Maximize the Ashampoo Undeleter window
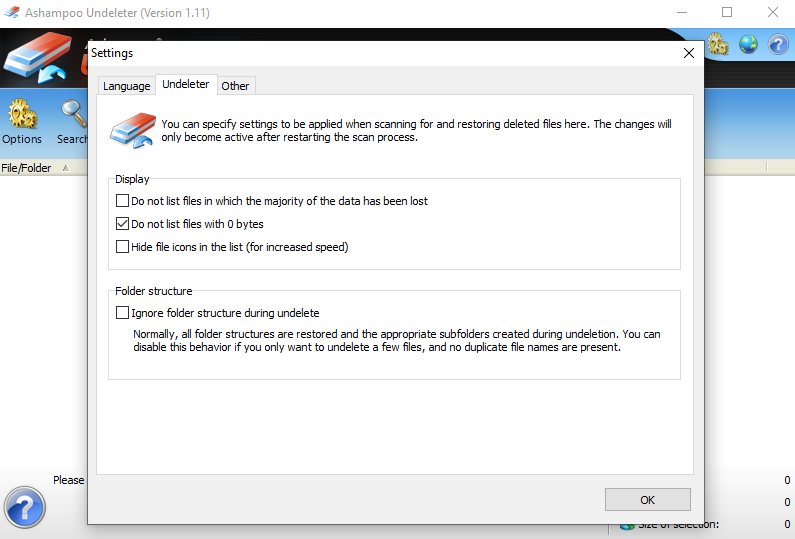This screenshot has width=795, height=539. (727, 12)
